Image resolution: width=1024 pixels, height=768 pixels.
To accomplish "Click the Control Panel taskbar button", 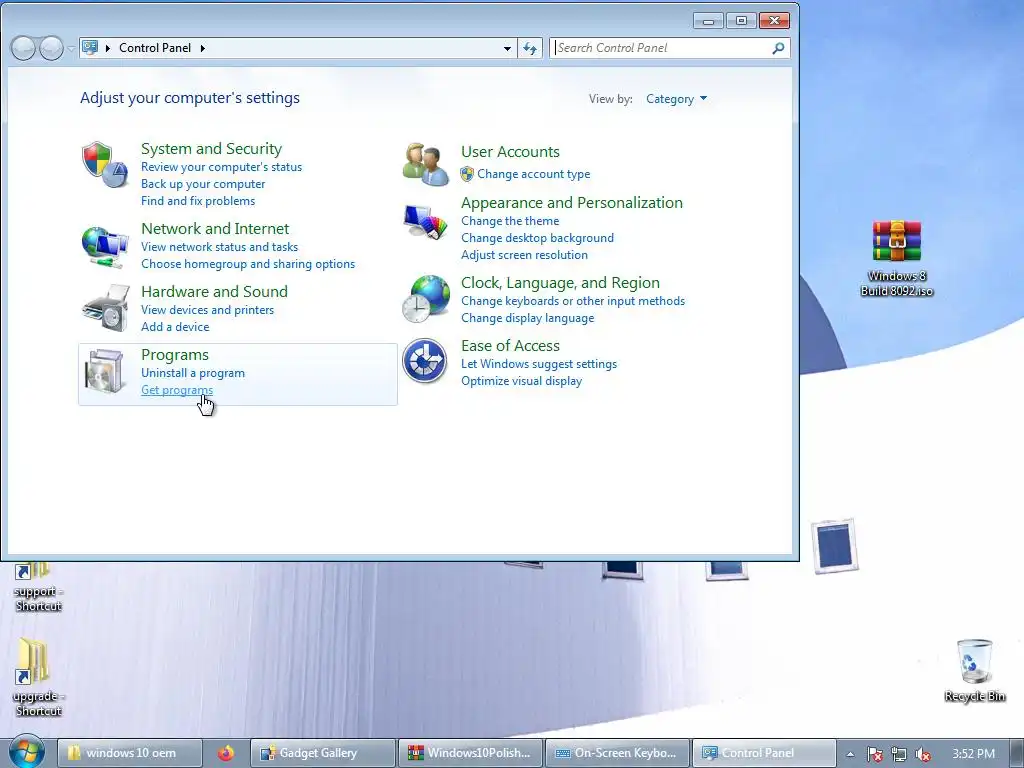I will coord(764,753).
